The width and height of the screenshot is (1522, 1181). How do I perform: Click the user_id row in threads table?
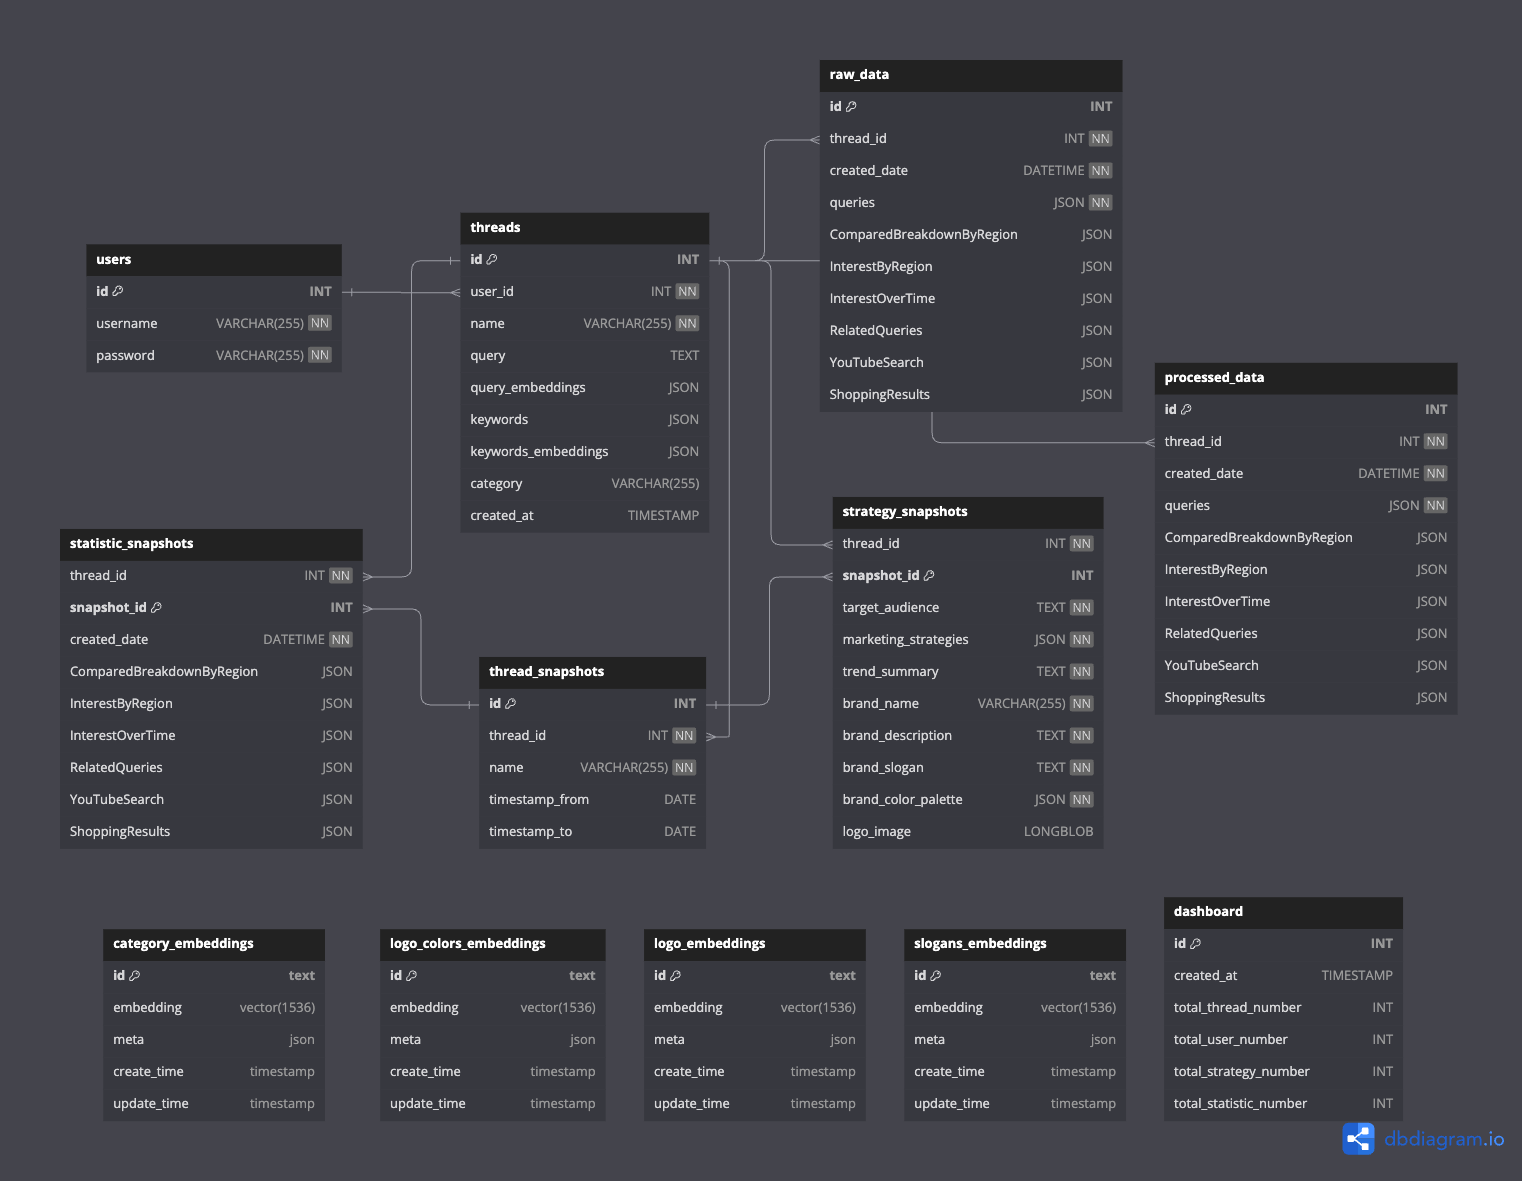pos(585,292)
